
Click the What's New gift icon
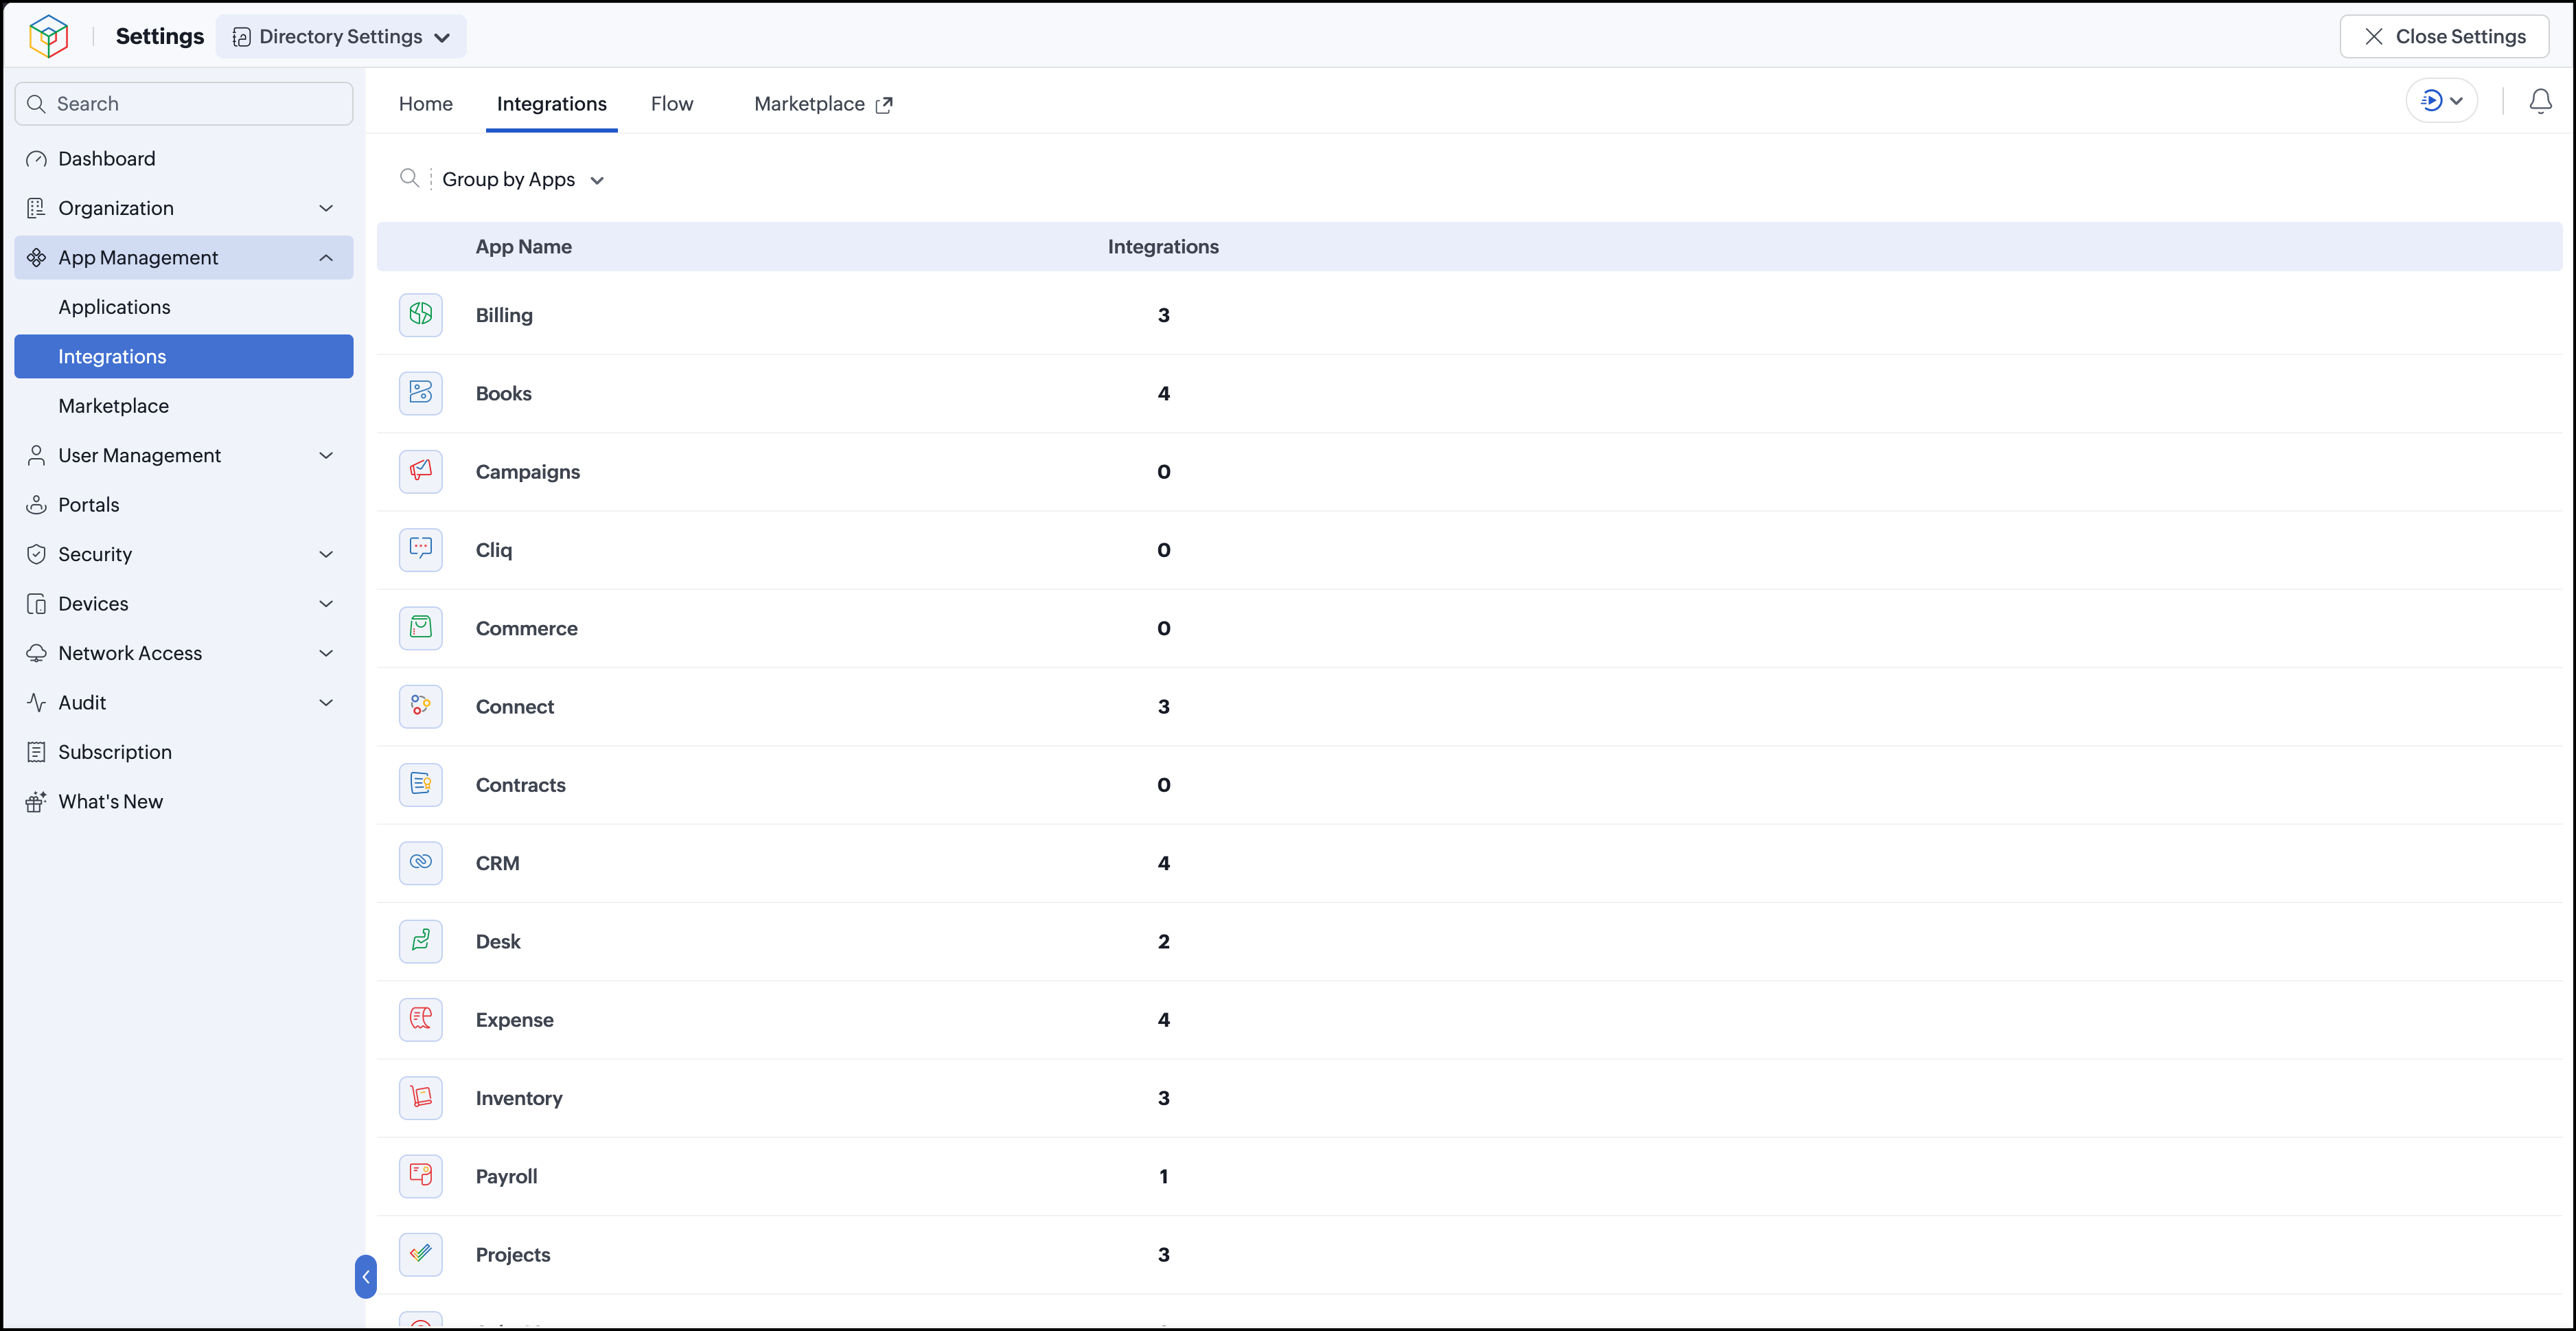36,801
